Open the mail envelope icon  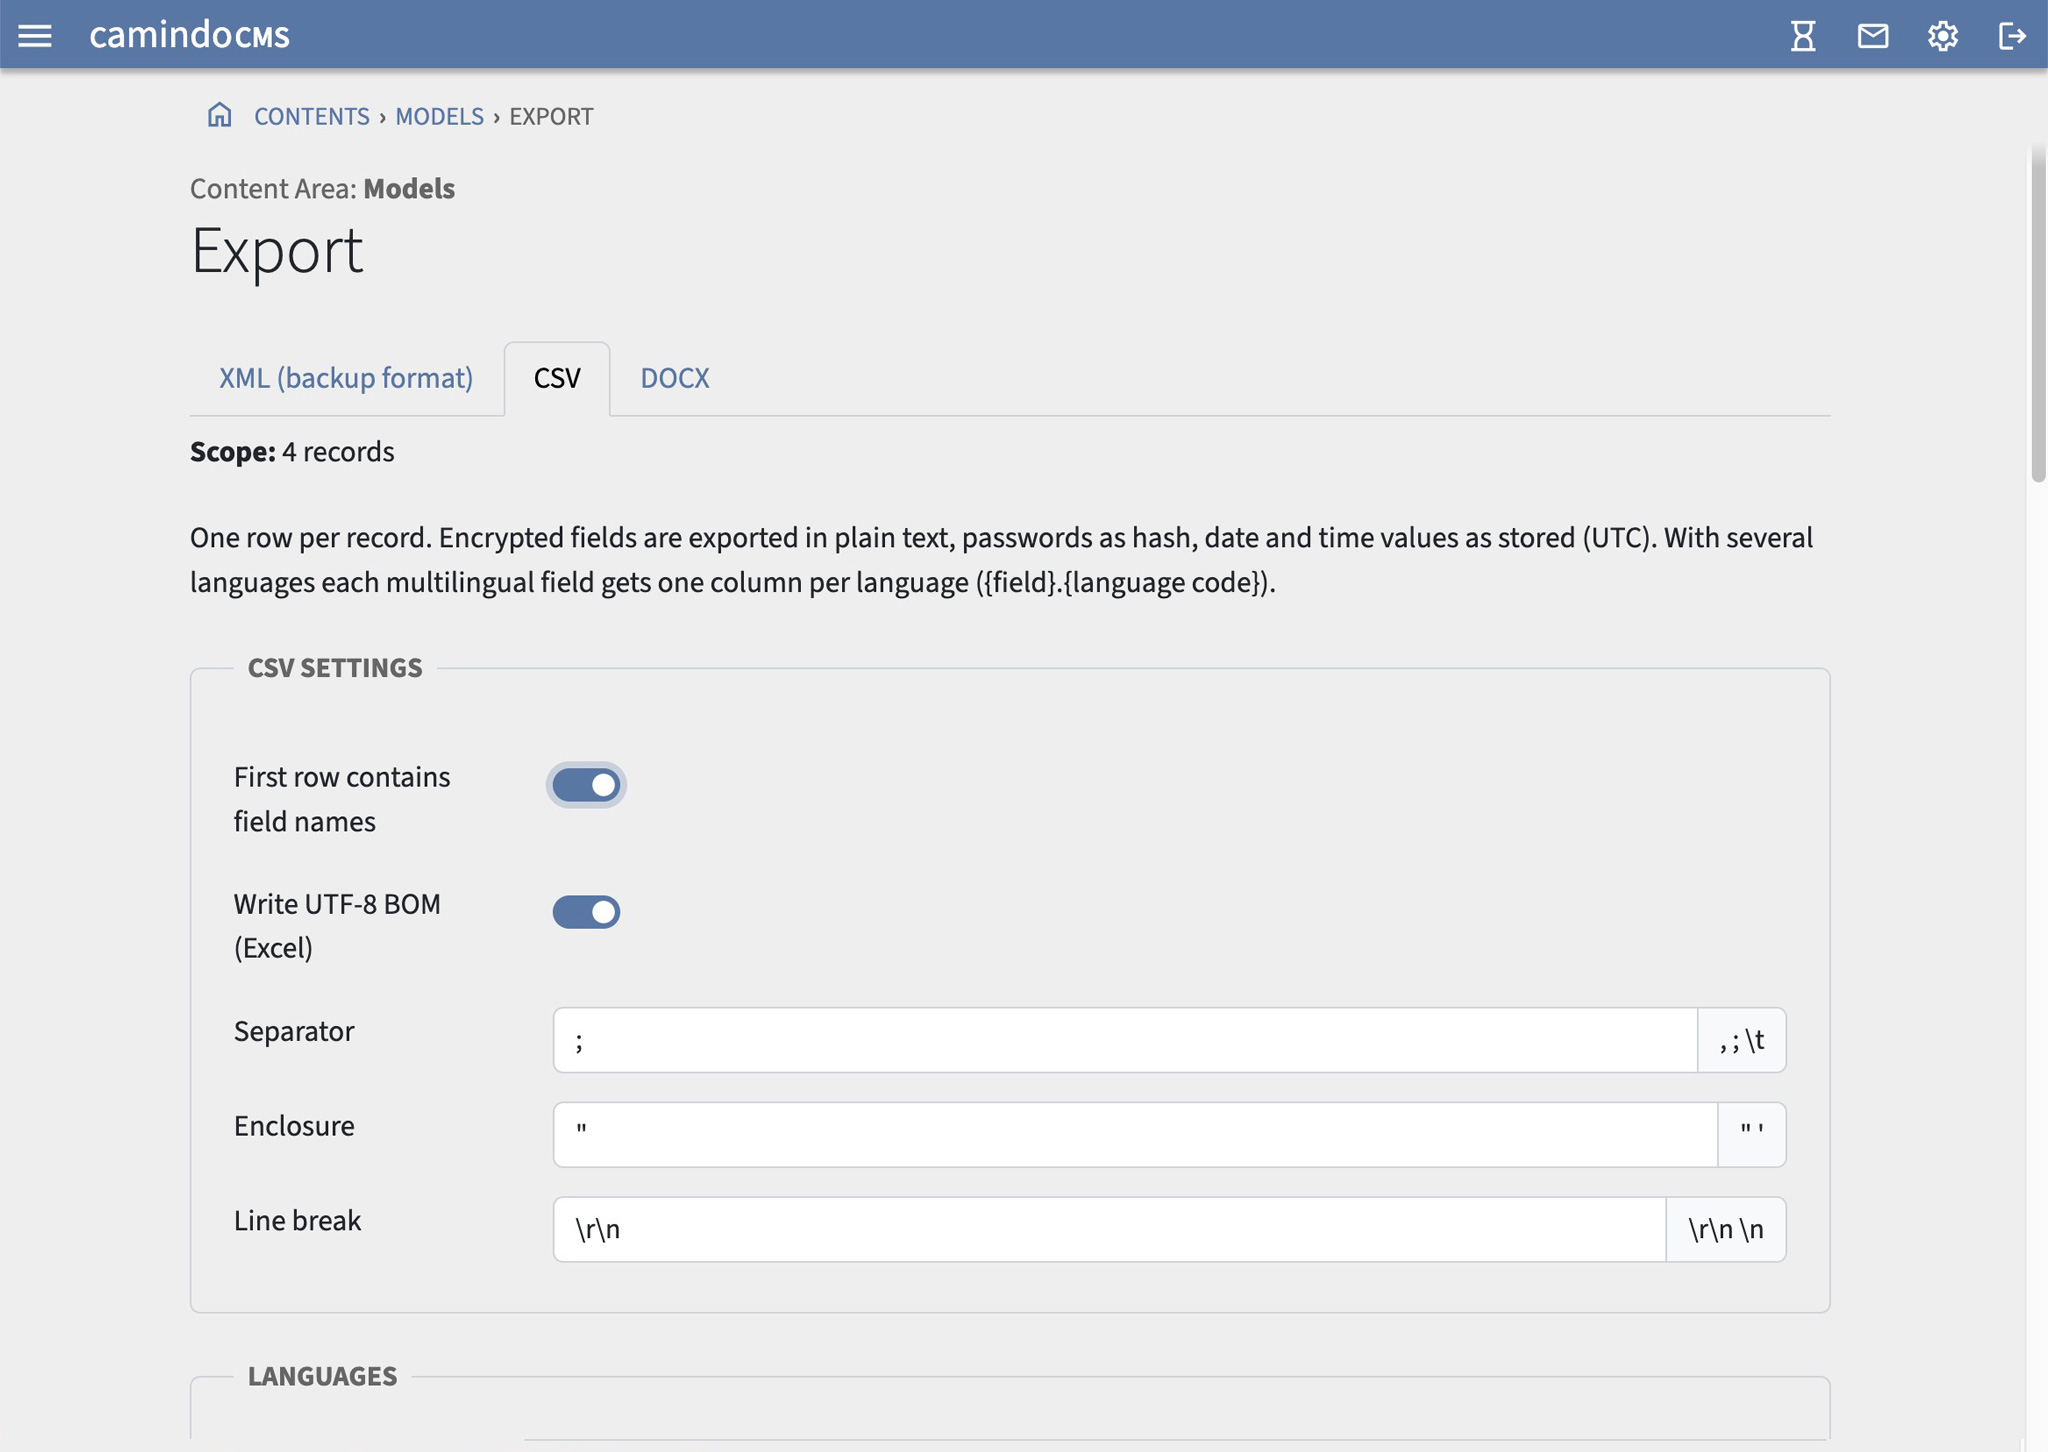(x=1873, y=36)
